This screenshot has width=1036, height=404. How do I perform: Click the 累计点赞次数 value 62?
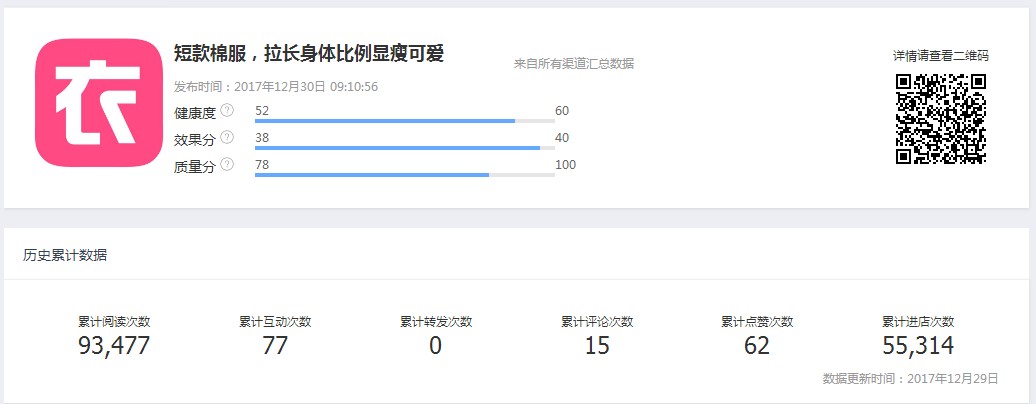click(x=757, y=345)
